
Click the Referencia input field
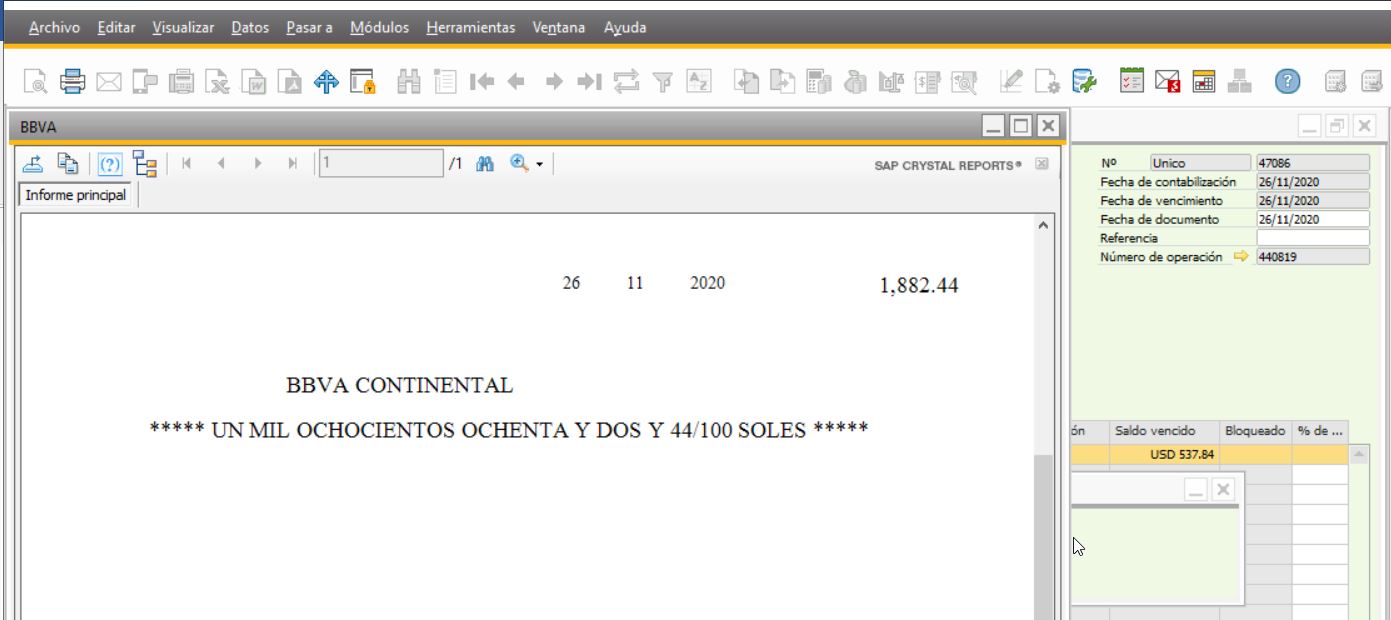[x=1312, y=238]
